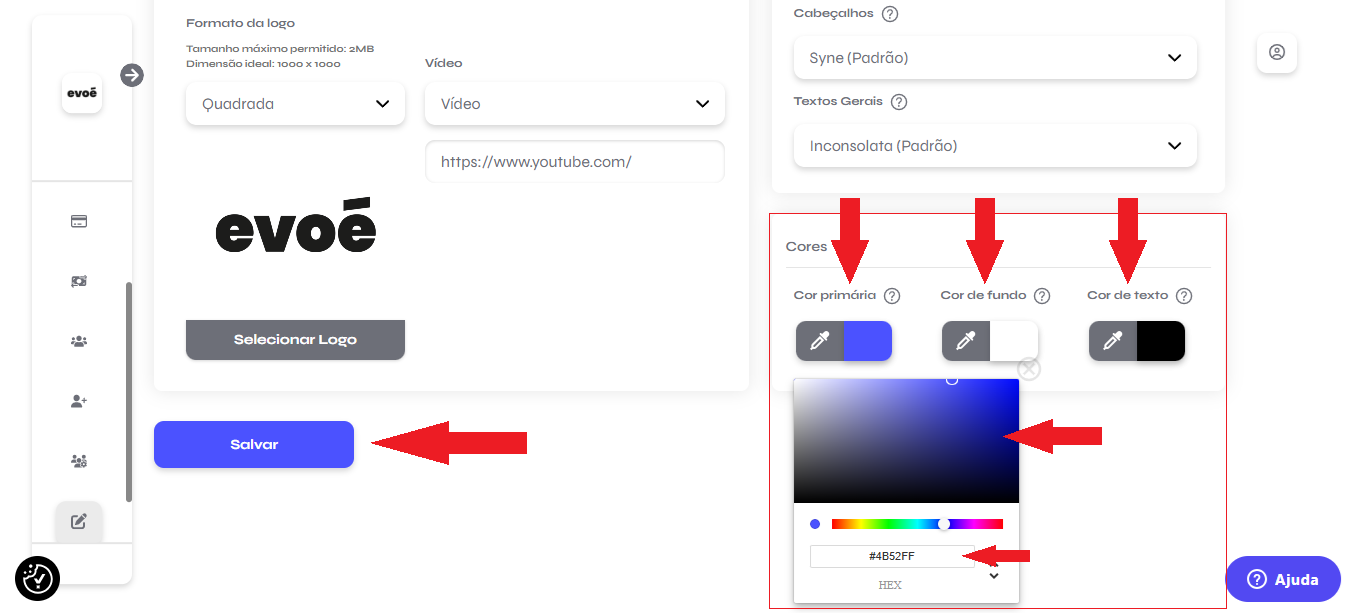The width and height of the screenshot is (1356, 613).
Task: Click the Cor de texto eyedropper icon
Action: pos(1113,341)
